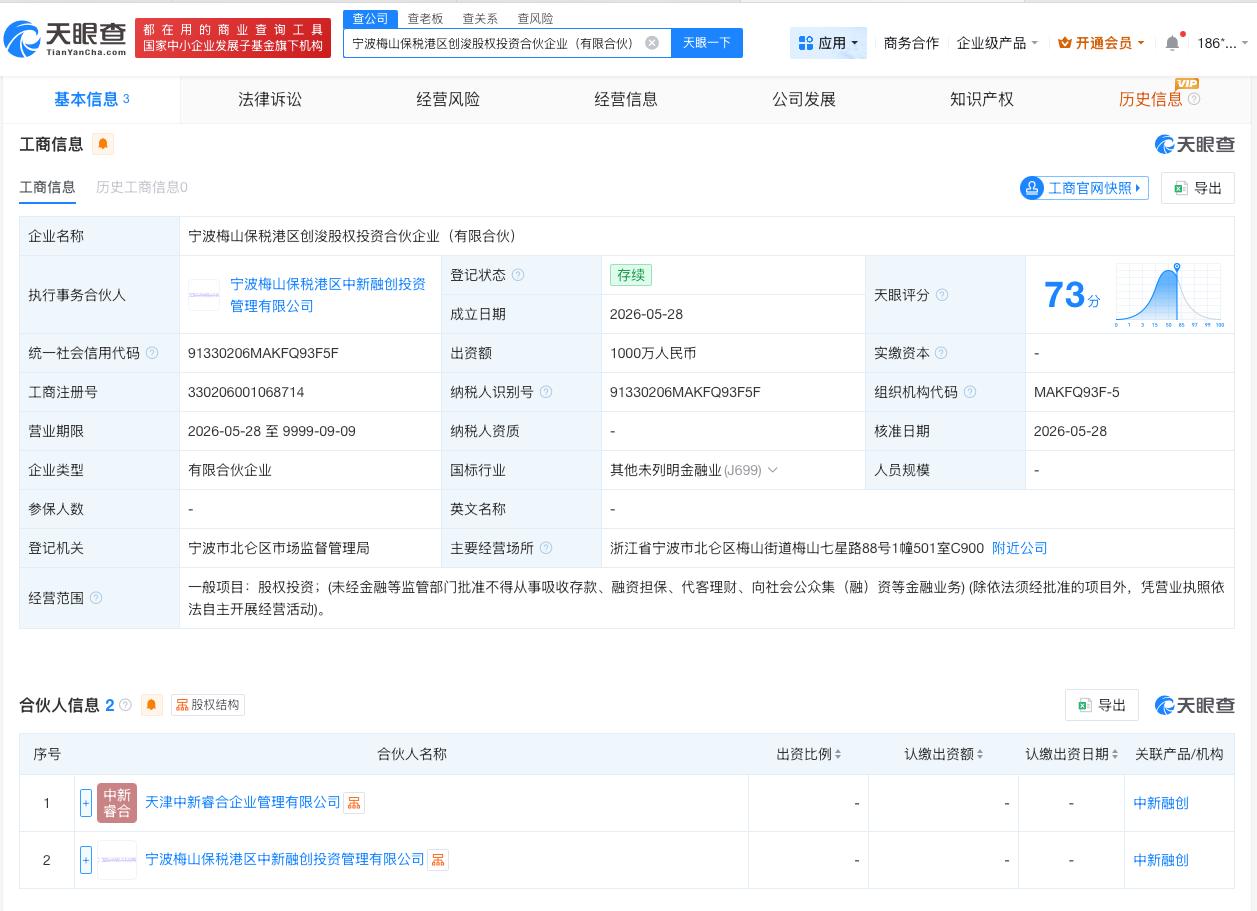Viewport: 1257px width, 911px height.
Task: Select the 查公司 search tab
Action: pyautogui.click(x=370, y=19)
